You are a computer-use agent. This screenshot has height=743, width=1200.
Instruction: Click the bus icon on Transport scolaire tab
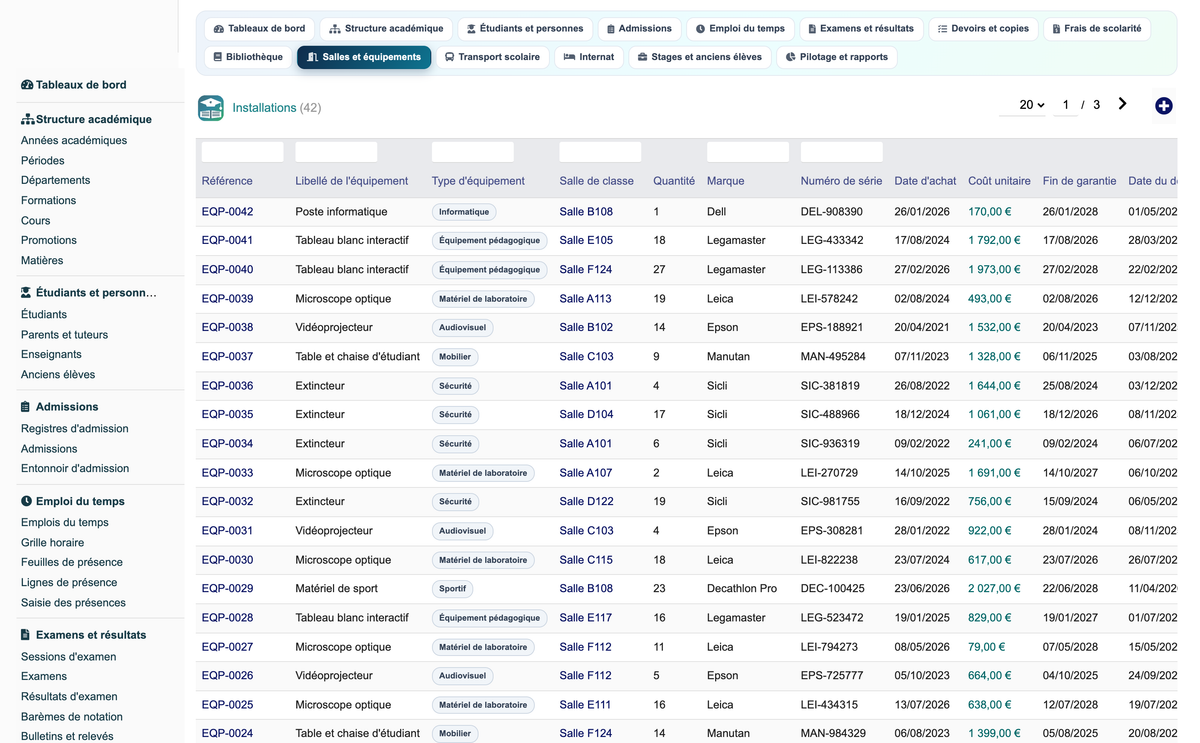(x=450, y=58)
